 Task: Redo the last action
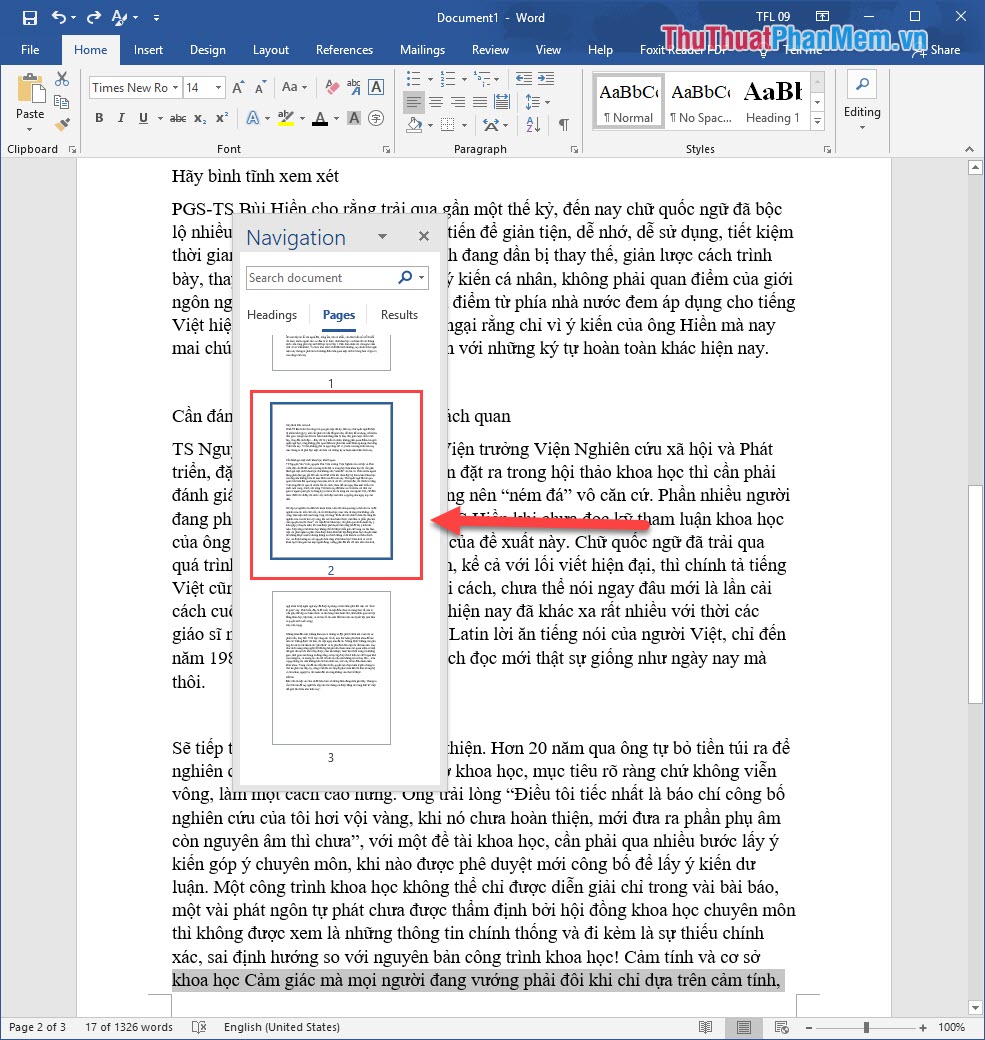[94, 17]
